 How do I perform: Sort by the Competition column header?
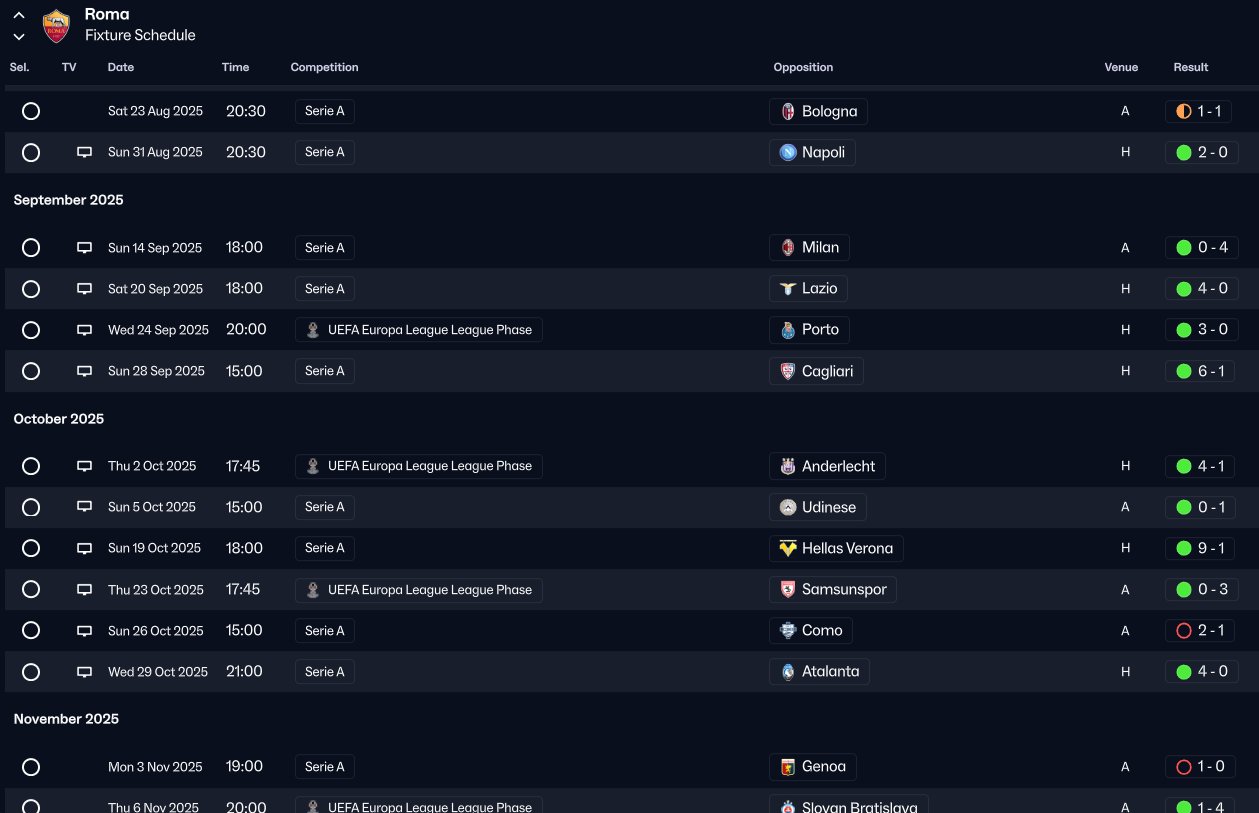pos(324,67)
